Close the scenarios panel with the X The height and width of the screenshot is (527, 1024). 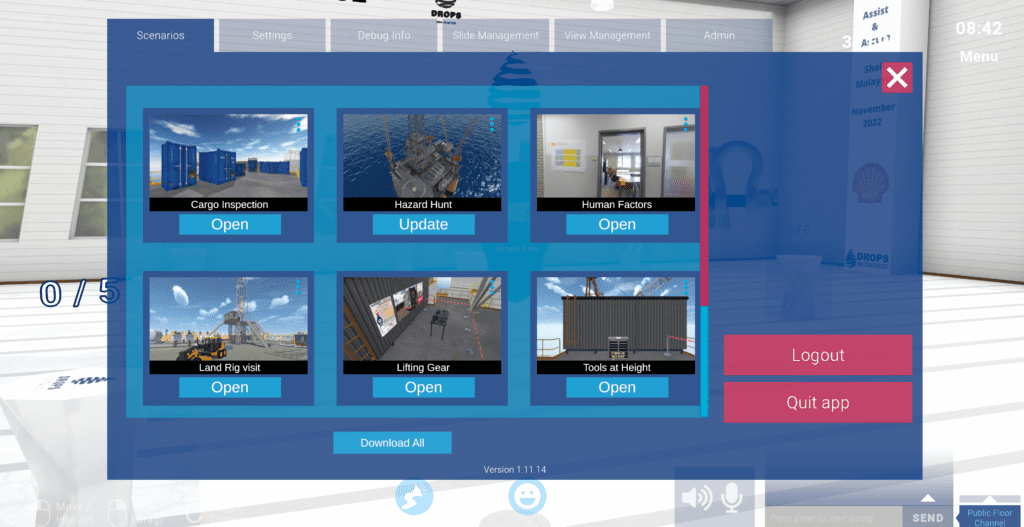tap(897, 78)
